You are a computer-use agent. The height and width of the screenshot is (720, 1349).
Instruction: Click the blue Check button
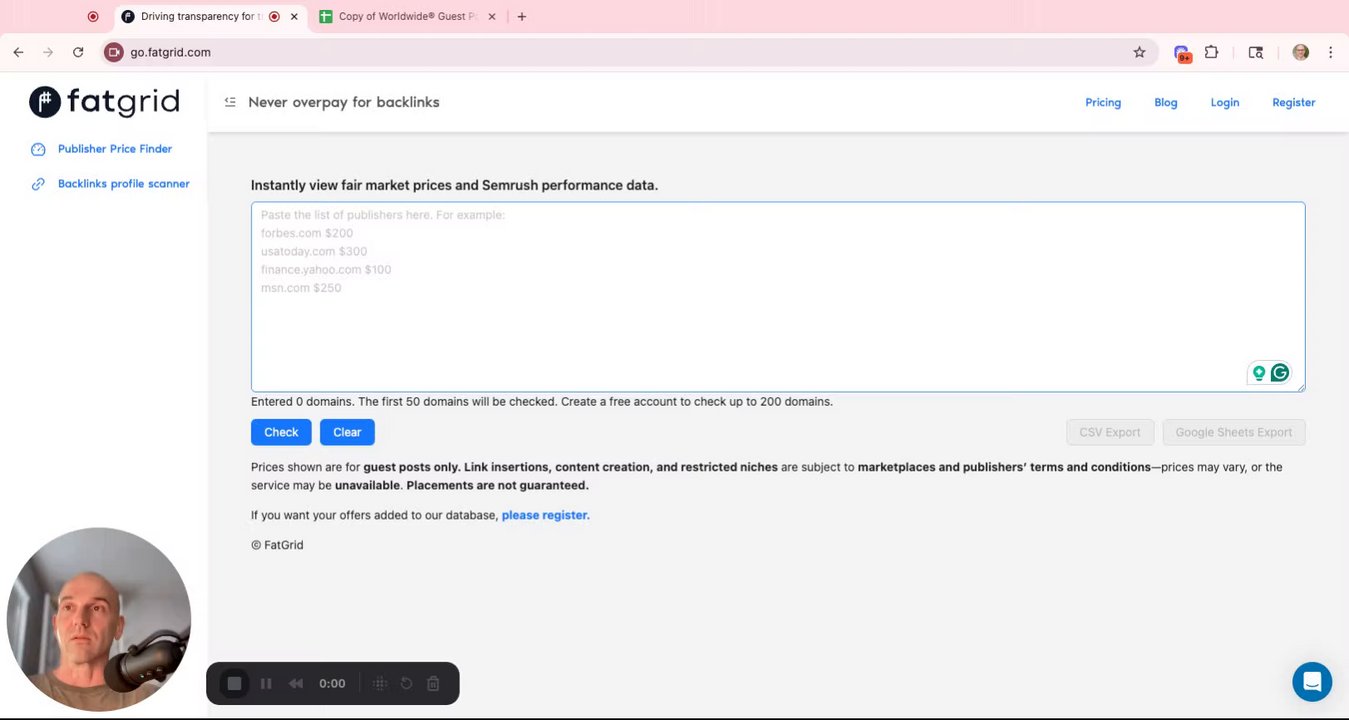[281, 432]
